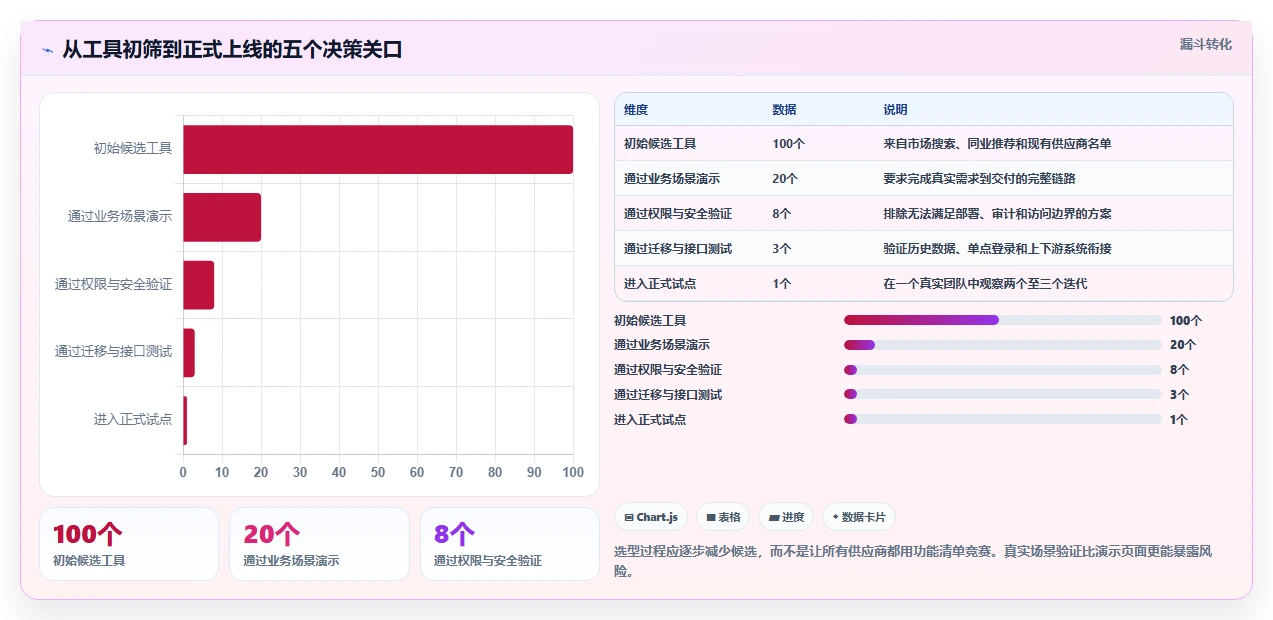Click the 表格 tag chip
The height and width of the screenshot is (620, 1273).
pos(723,517)
